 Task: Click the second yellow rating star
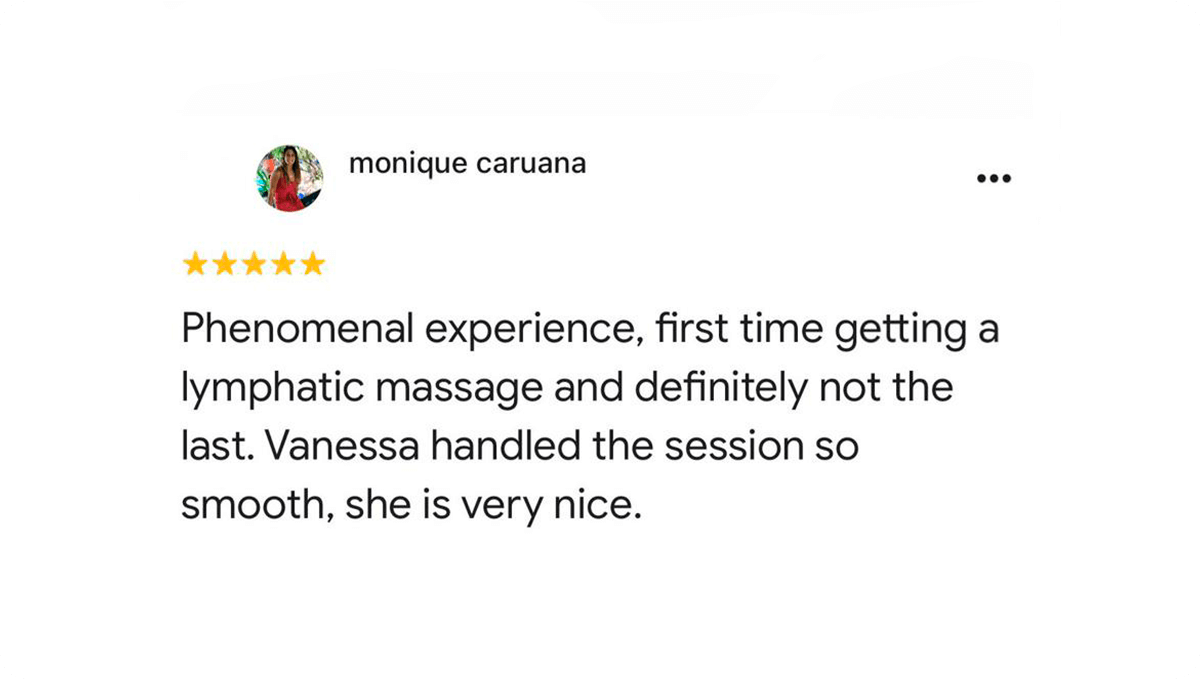pos(225,264)
